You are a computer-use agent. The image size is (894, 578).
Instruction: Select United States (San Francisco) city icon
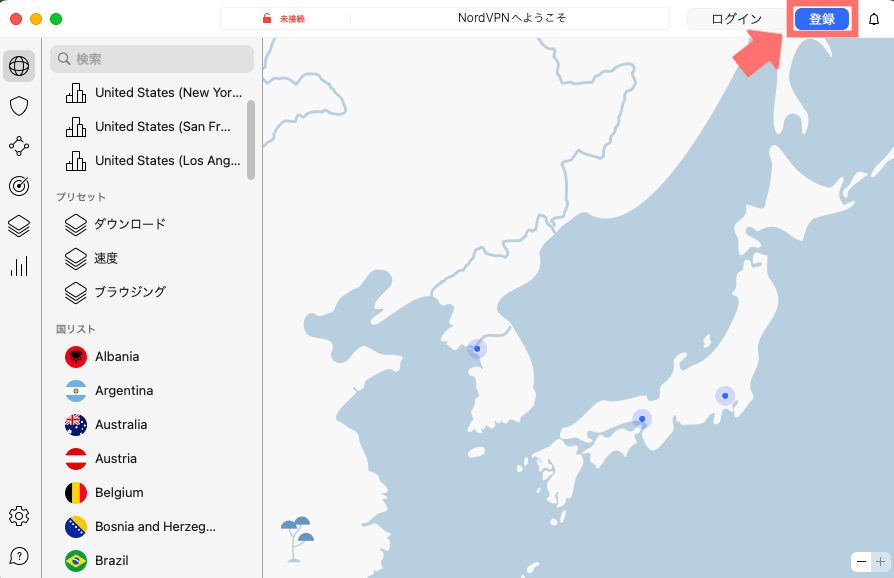pyautogui.click(x=76, y=127)
